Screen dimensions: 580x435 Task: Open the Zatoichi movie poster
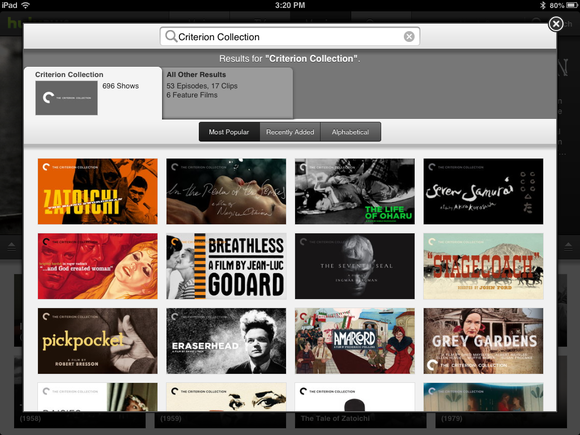(98, 192)
